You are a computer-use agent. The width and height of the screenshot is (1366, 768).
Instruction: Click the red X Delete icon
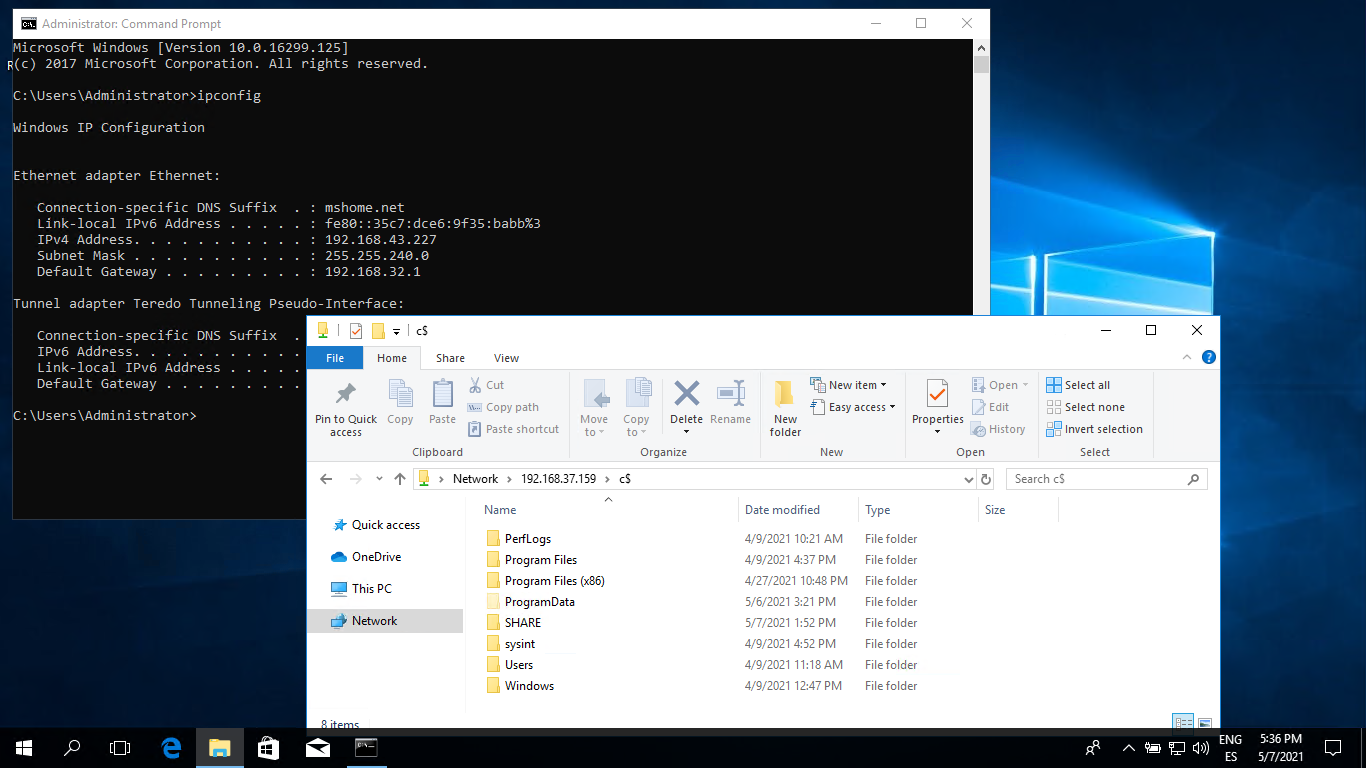click(686, 393)
